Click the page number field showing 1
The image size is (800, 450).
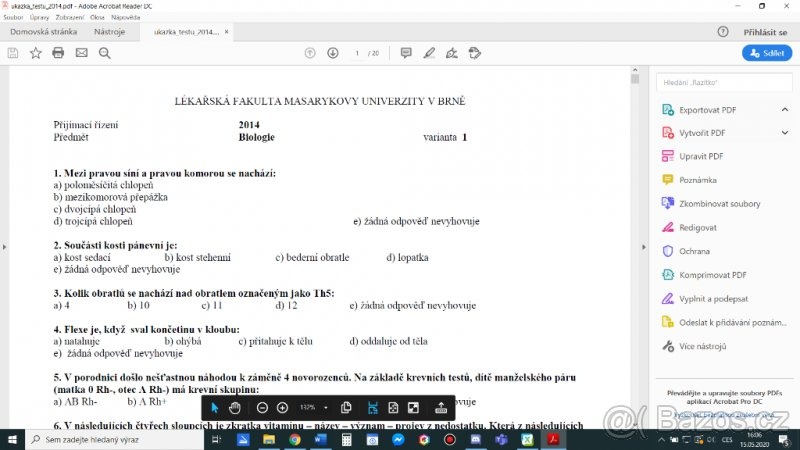pyautogui.click(x=357, y=53)
